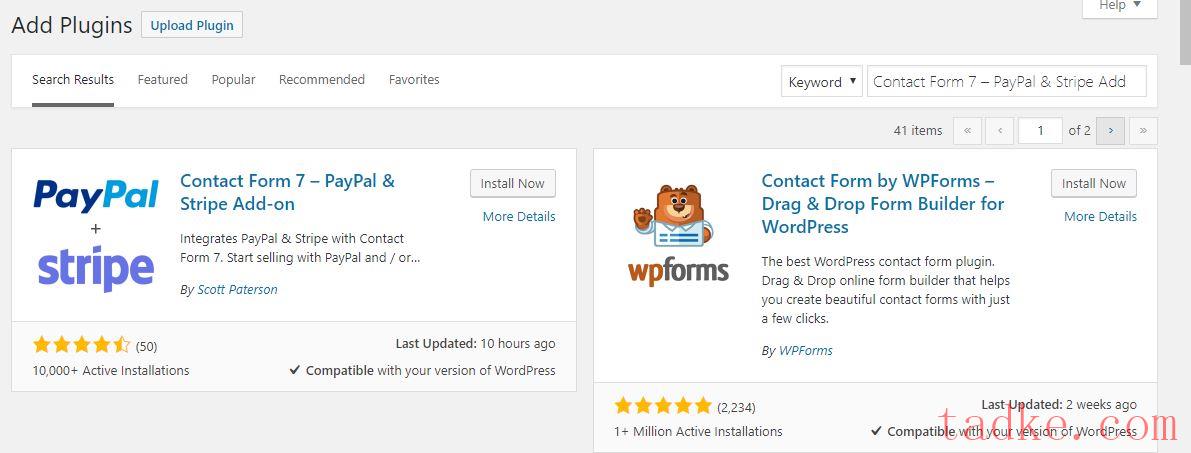The height and width of the screenshot is (453, 1191).
Task: Click the WPForms bear mascot logo
Action: point(678,235)
